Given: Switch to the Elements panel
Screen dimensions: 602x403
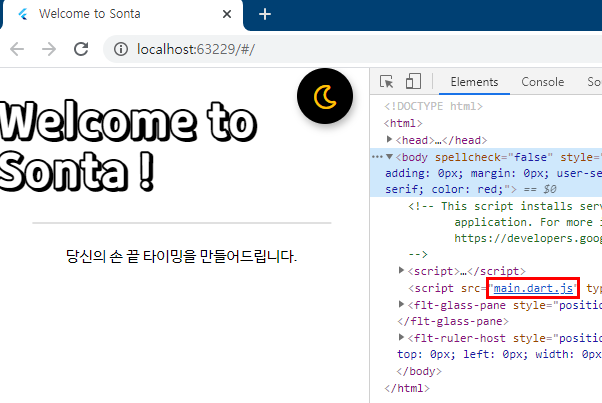Looking at the screenshot, I should 474,82.
